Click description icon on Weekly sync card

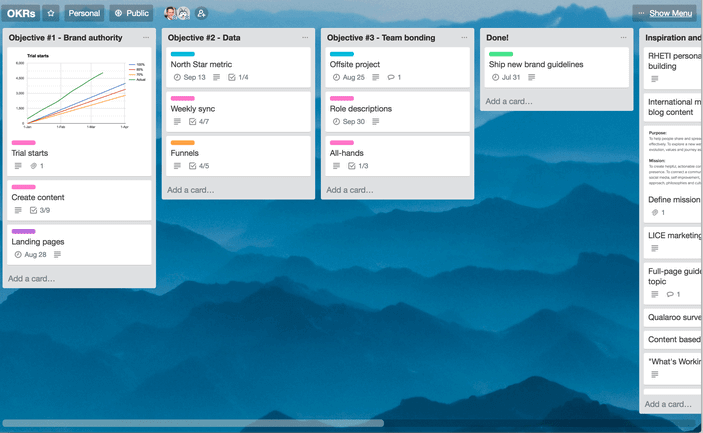pos(178,121)
